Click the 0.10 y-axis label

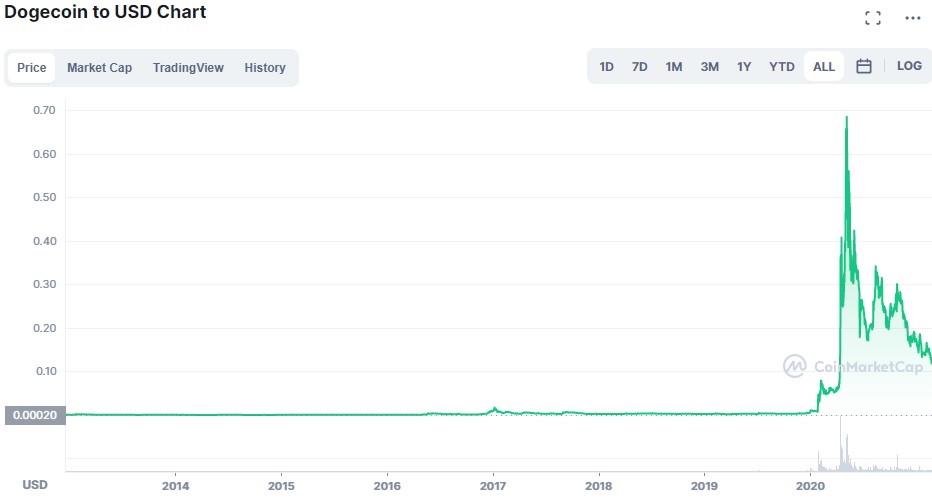click(x=45, y=371)
